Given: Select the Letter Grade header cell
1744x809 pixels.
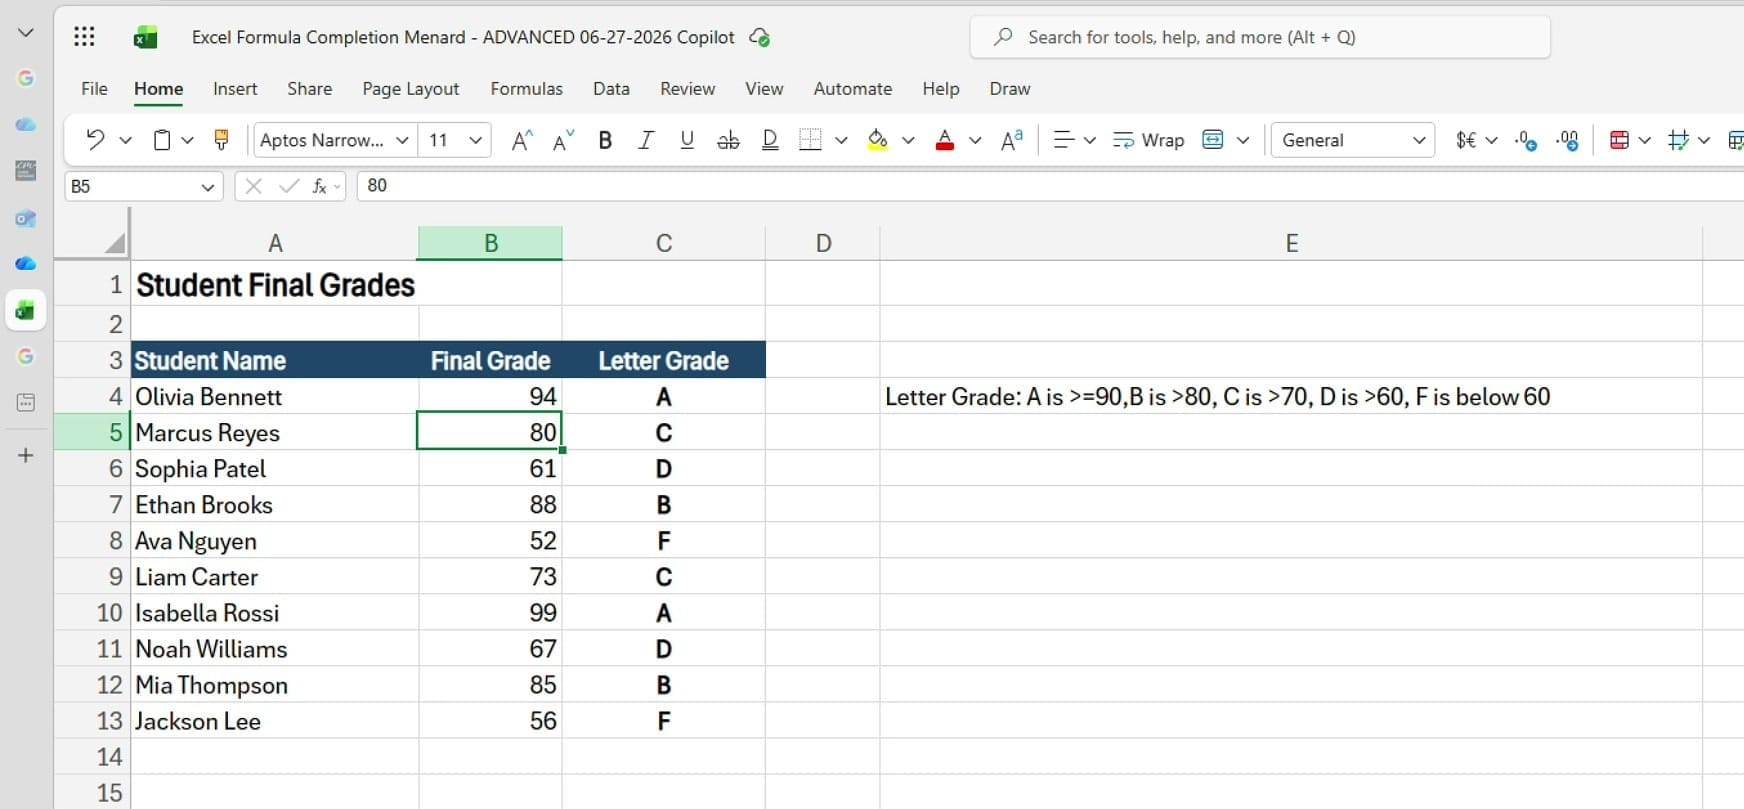Looking at the screenshot, I should (x=664, y=360).
